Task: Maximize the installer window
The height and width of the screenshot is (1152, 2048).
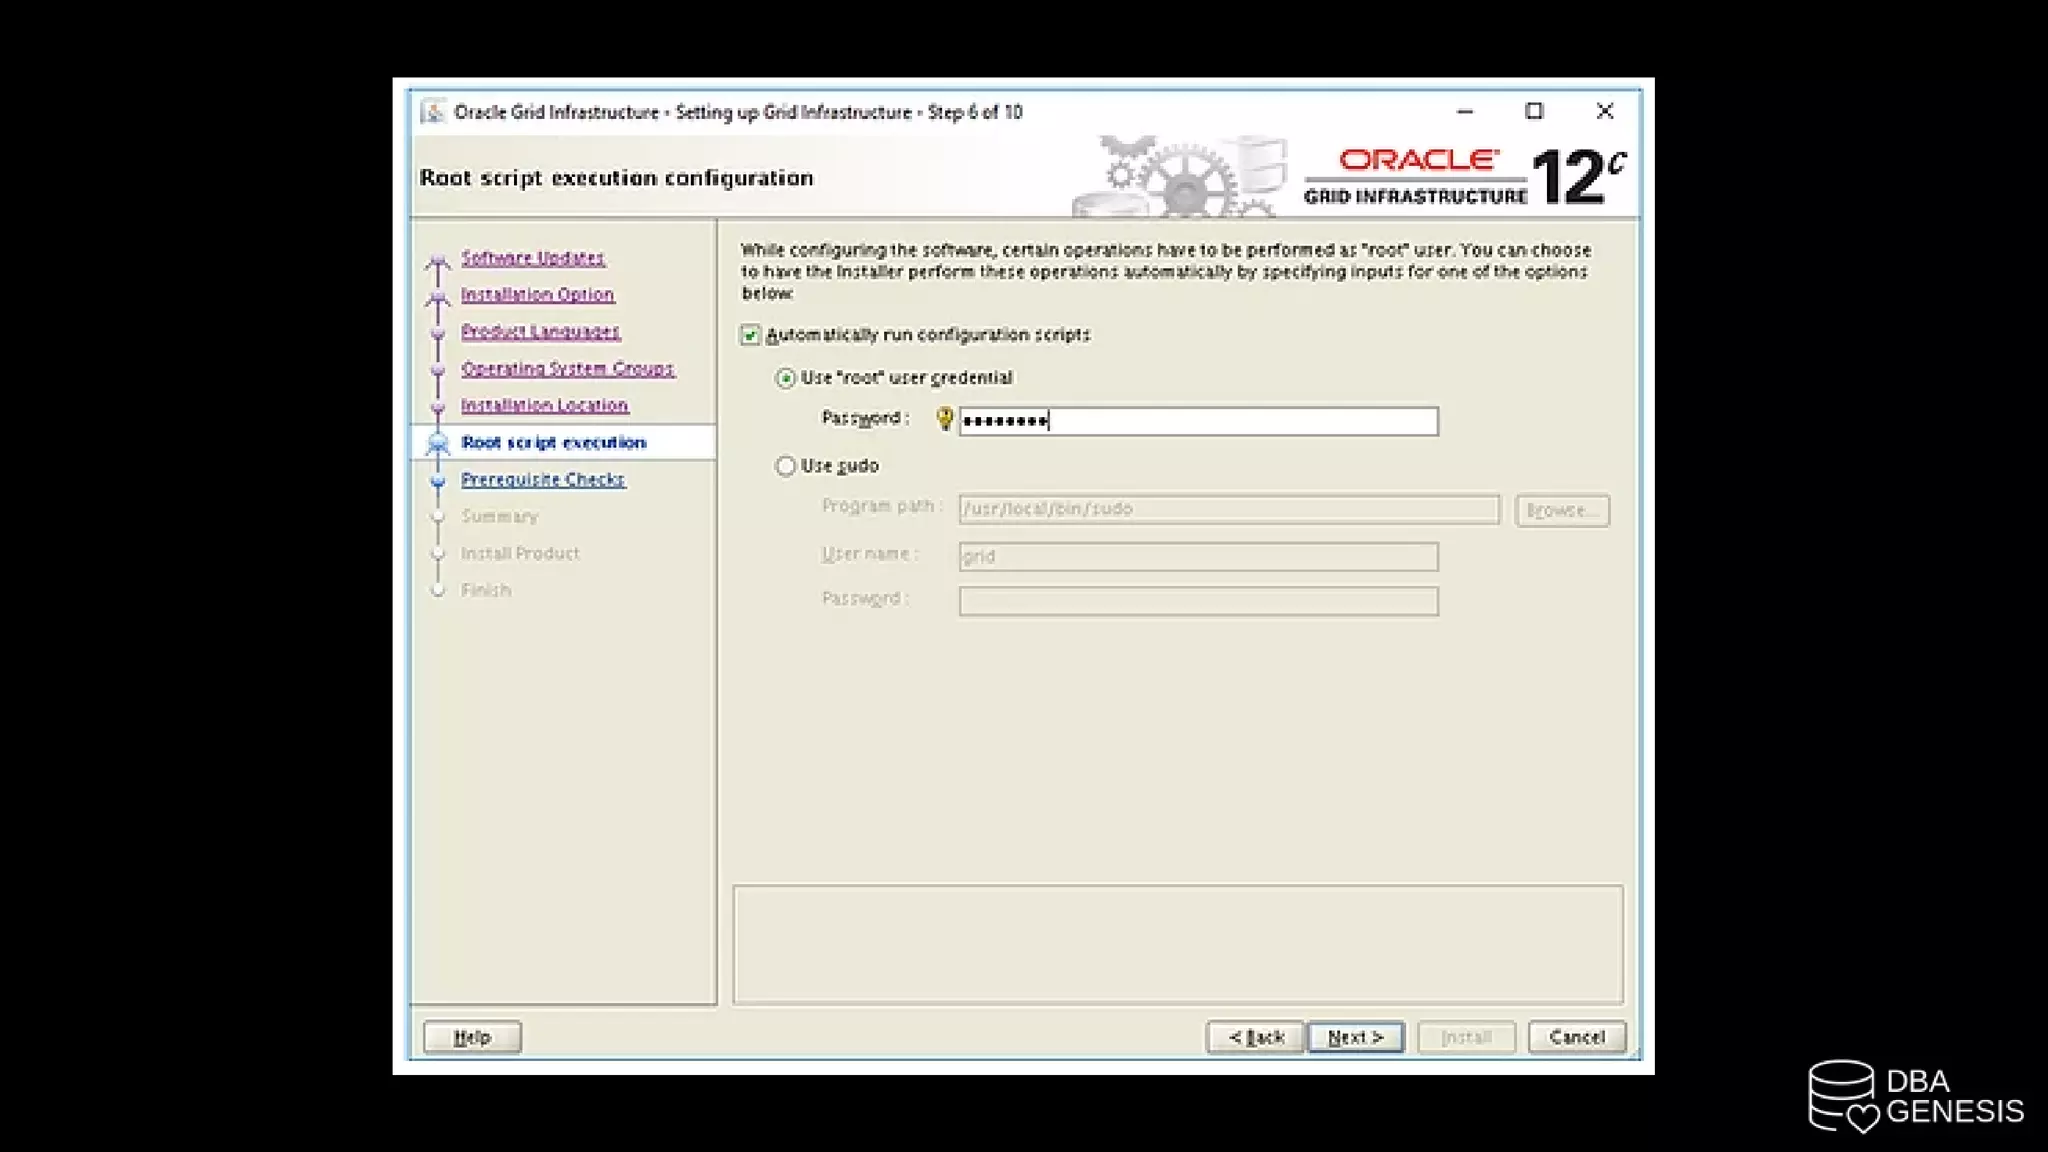Action: point(1534,111)
